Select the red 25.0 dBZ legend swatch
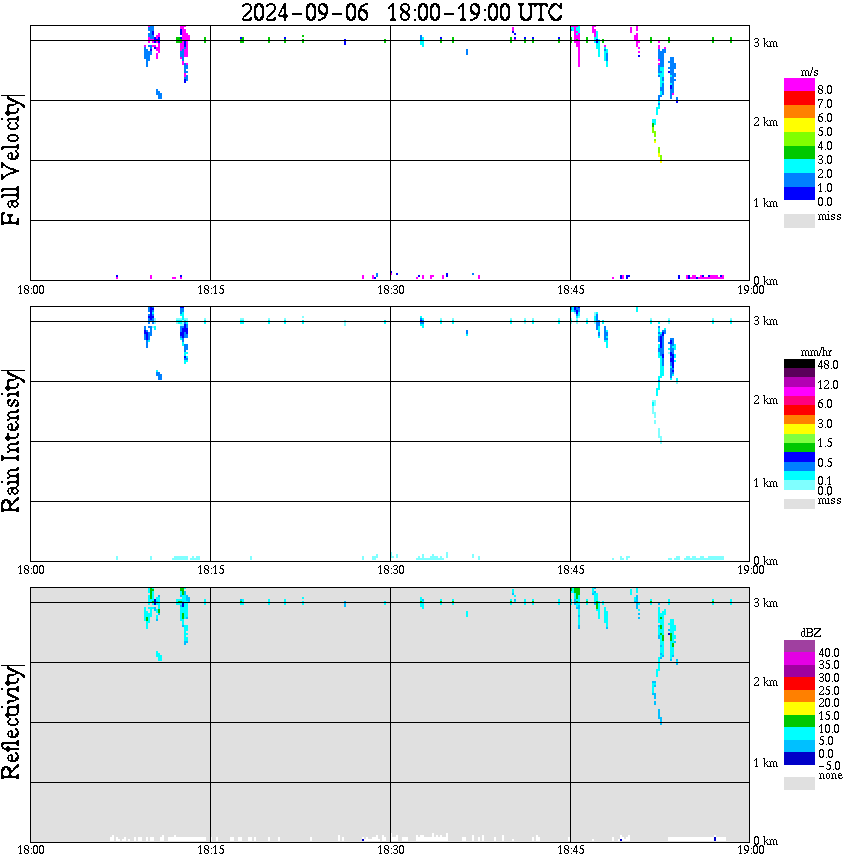This screenshot has width=850, height=868. pyautogui.click(x=799, y=684)
